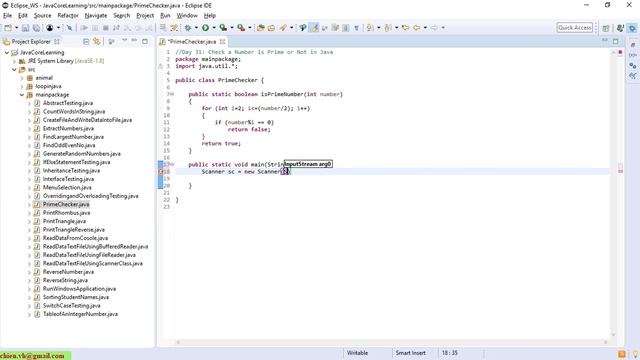
Task: Click the red overview ruler error marker
Action: 620,52
